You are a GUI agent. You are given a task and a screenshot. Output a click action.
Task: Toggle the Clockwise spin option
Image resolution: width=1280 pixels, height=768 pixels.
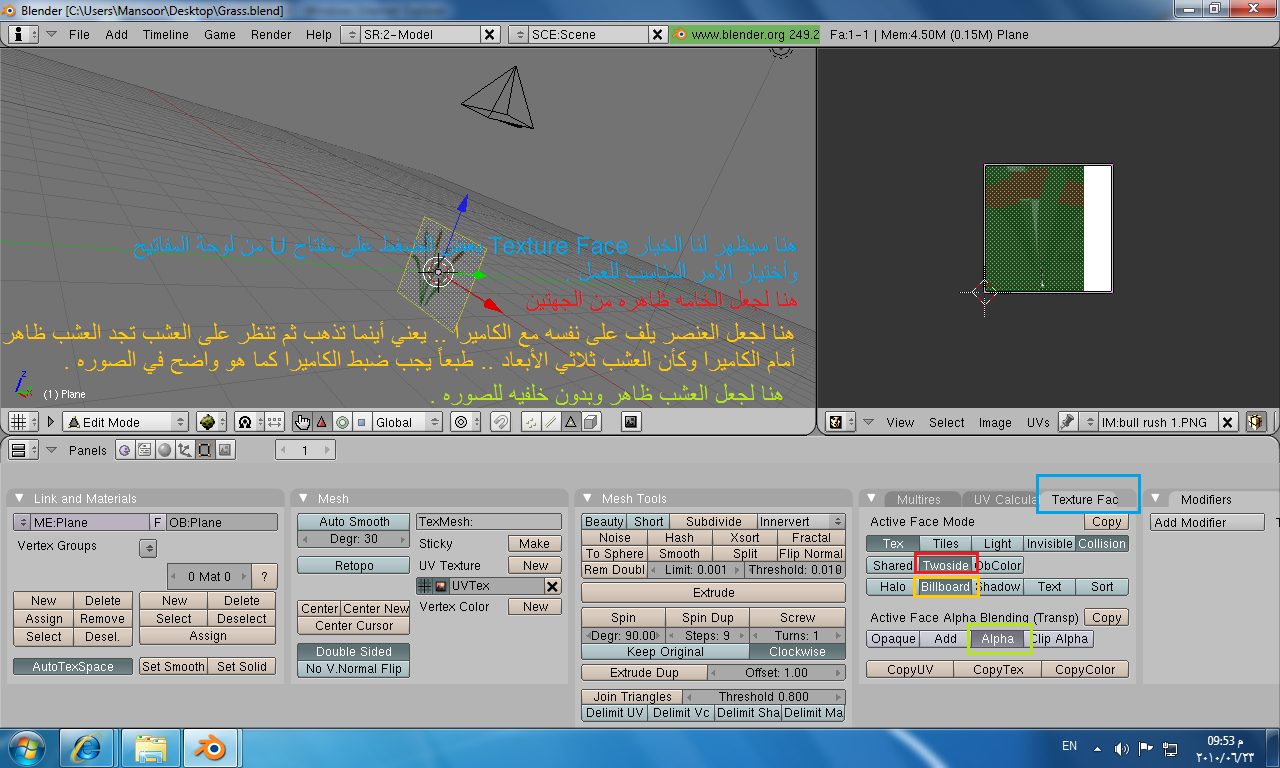(797, 651)
